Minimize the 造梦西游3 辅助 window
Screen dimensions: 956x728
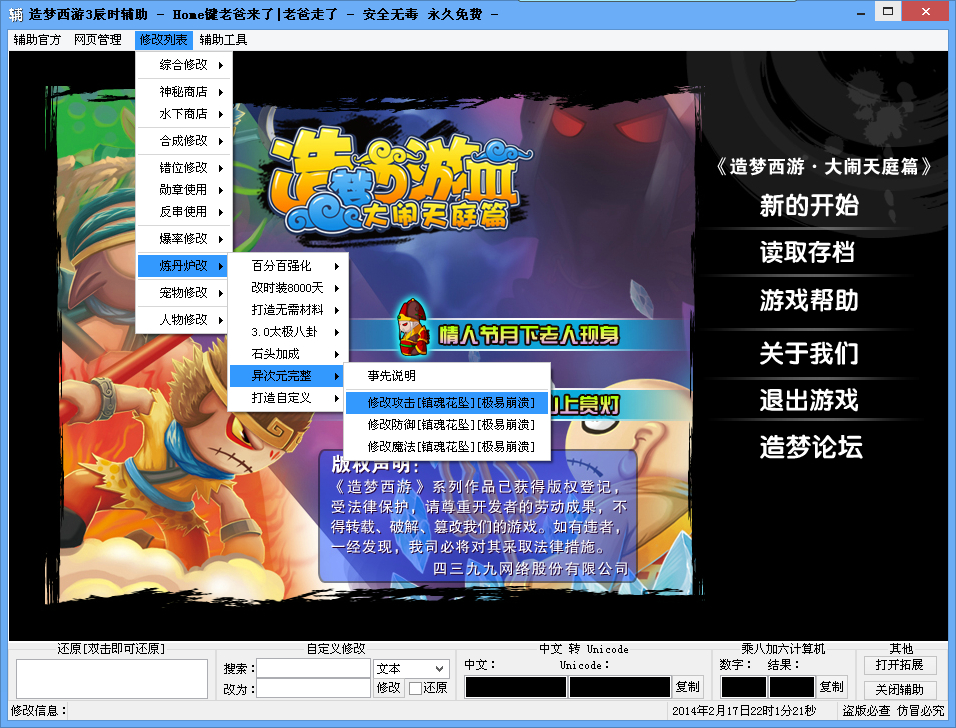pyautogui.click(x=861, y=12)
